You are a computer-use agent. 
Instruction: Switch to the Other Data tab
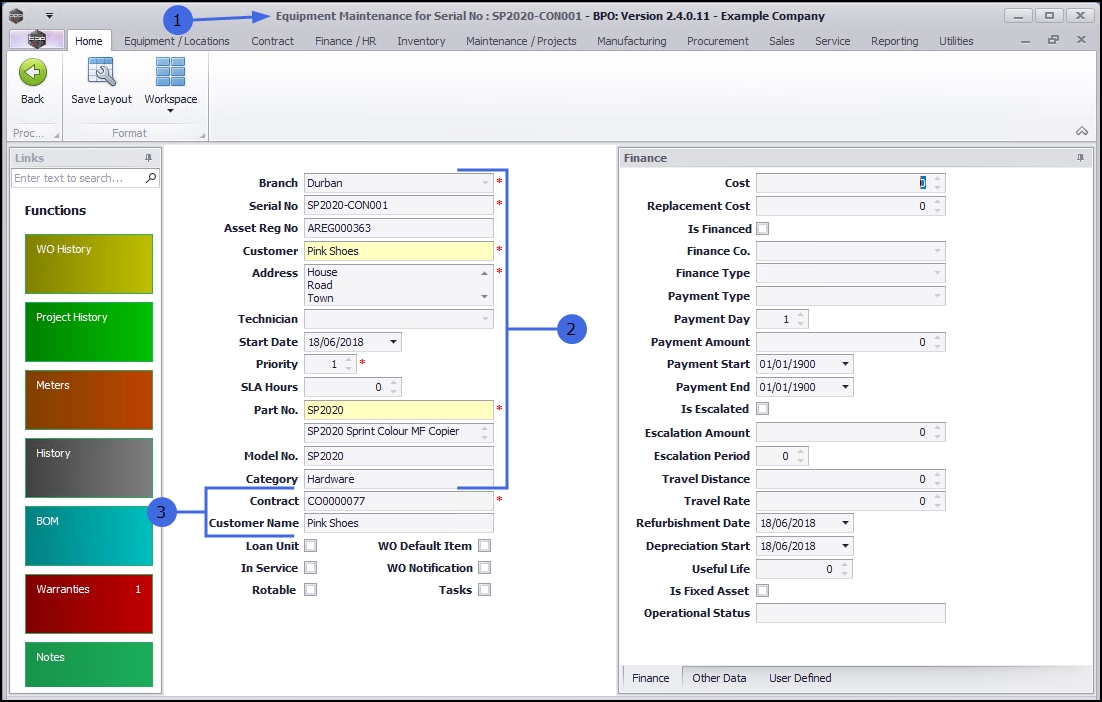(719, 678)
